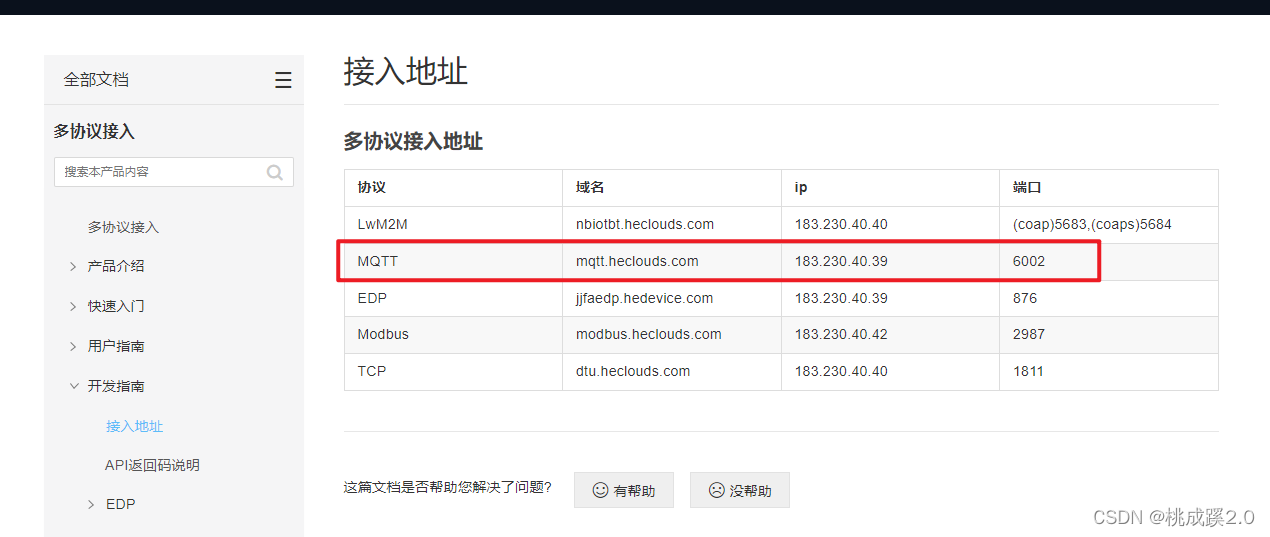Image resolution: width=1270 pixels, height=537 pixels.
Task: Open the hamburger menu beside 全部文档
Action: [283, 80]
